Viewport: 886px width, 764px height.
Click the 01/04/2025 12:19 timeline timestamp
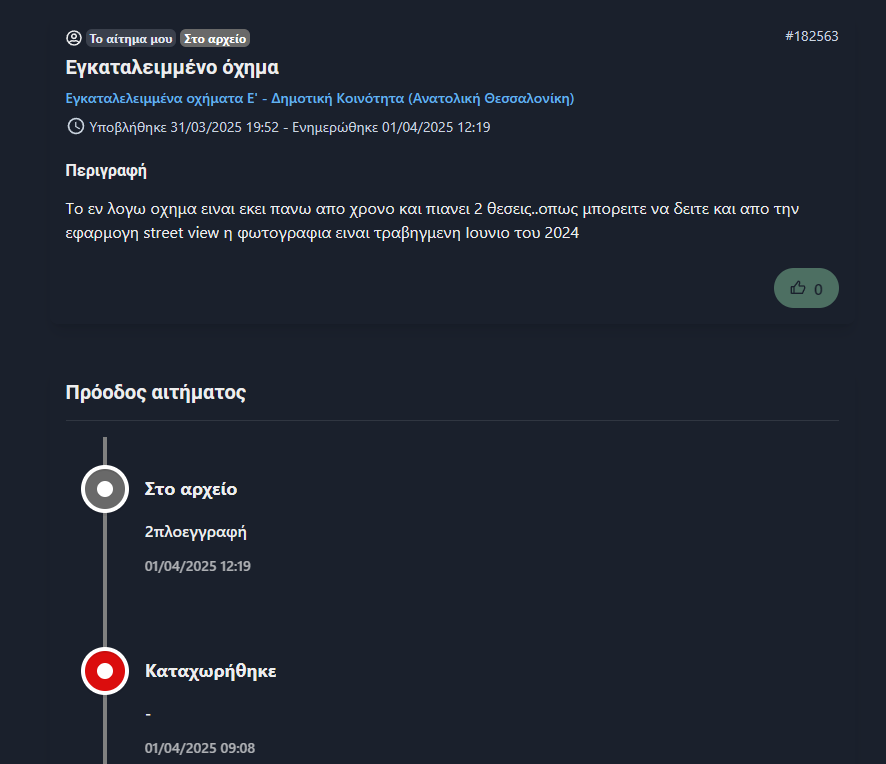[x=198, y=566]
